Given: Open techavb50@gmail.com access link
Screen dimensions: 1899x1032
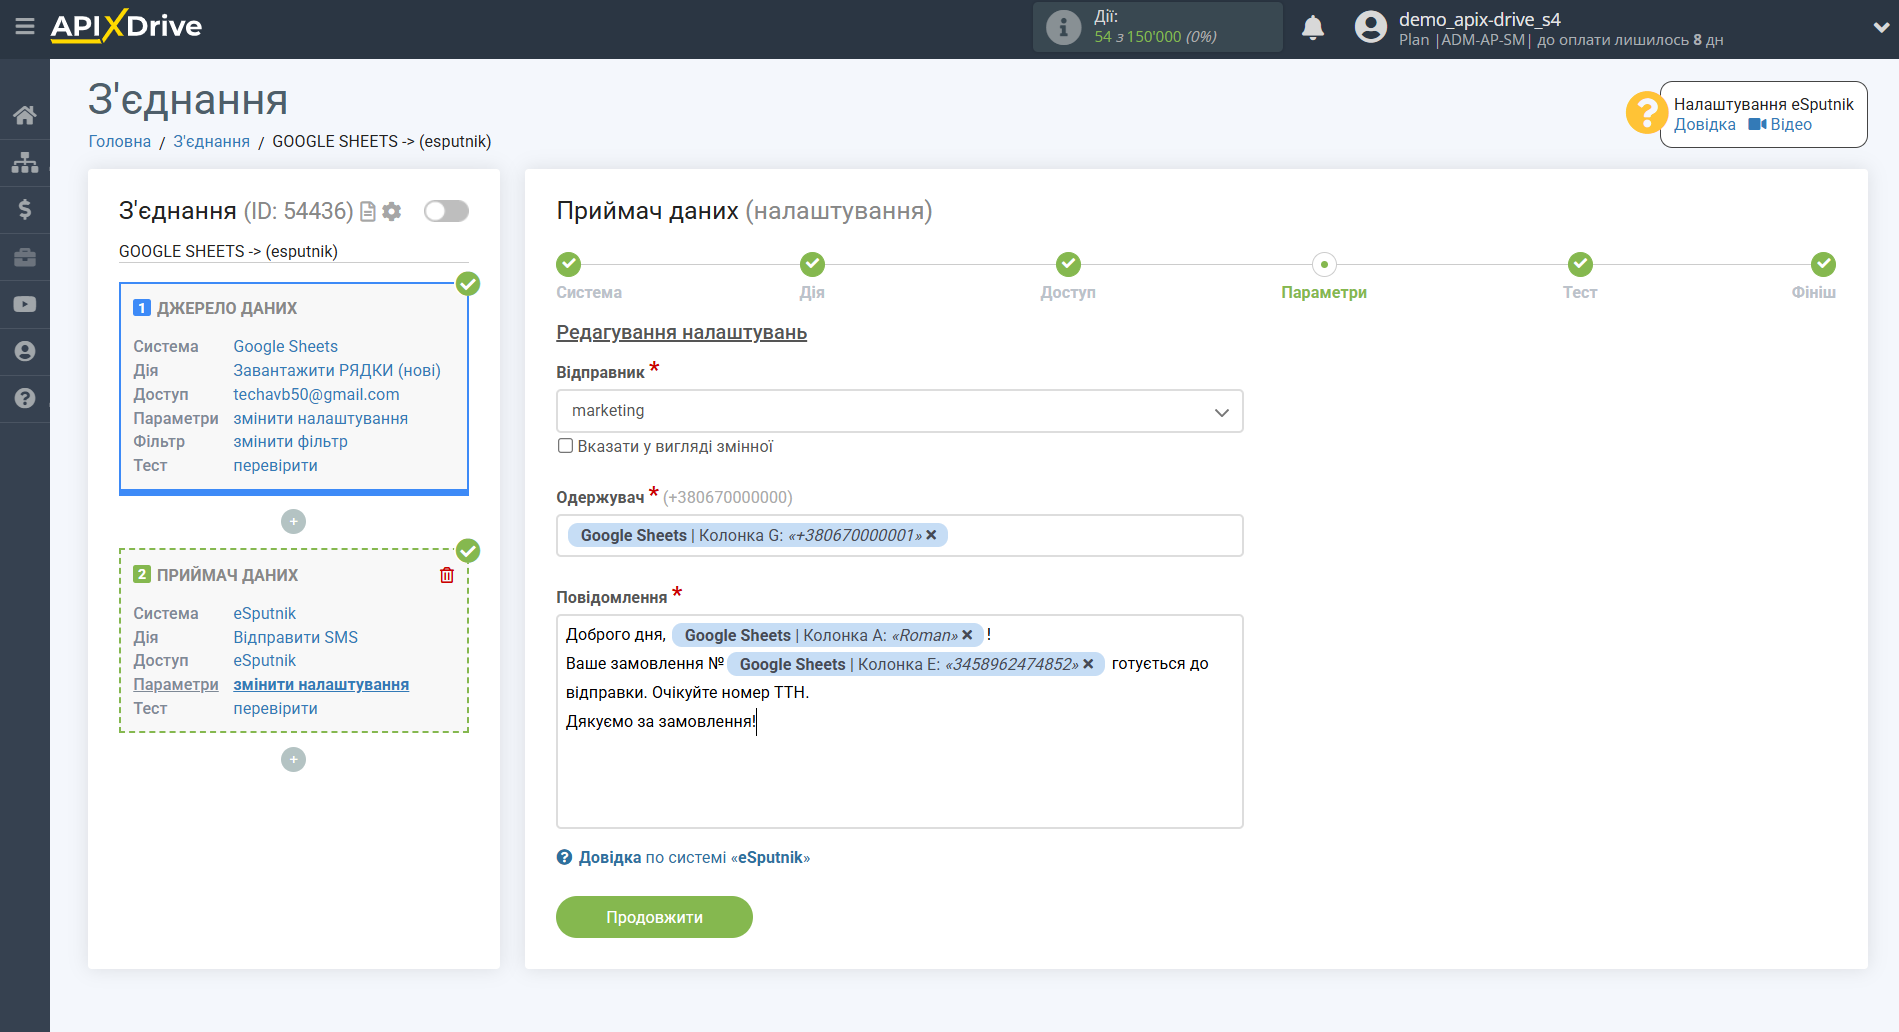Looking at the screenshot, I should (316, 394).
